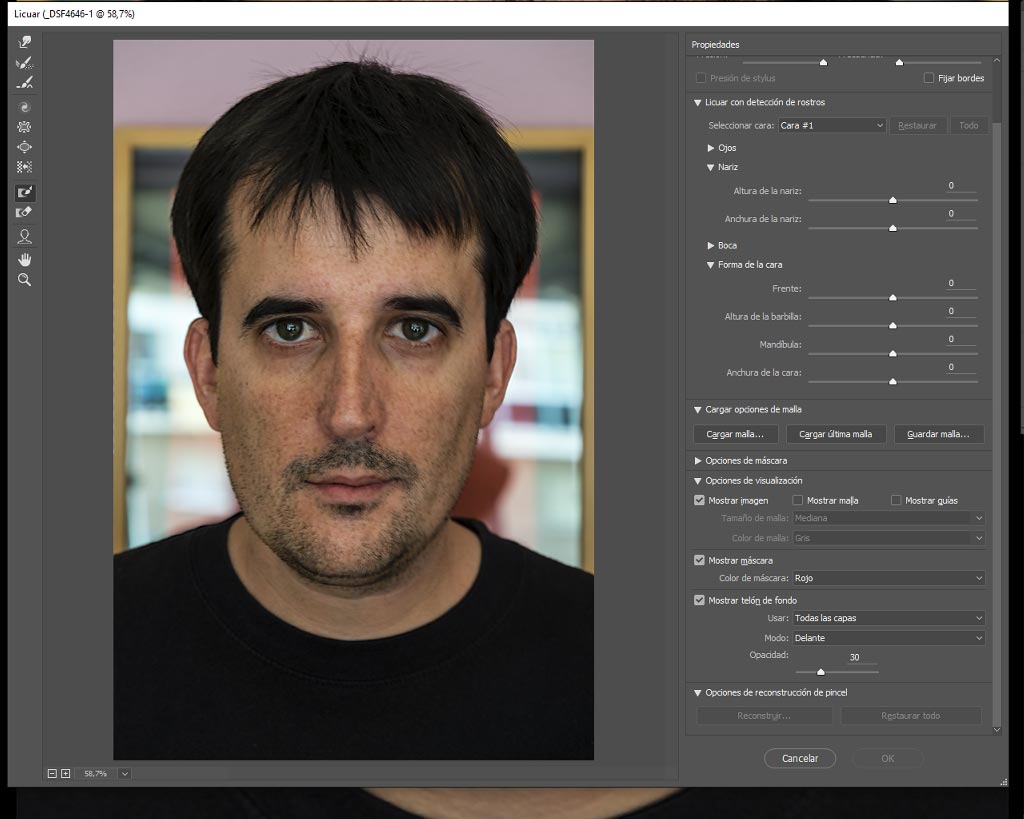Viewport: 1024px width, 819px height.
Task: Click the Anchura de la nariz slider
Action: pyautogui.click(x=893, y=228)
